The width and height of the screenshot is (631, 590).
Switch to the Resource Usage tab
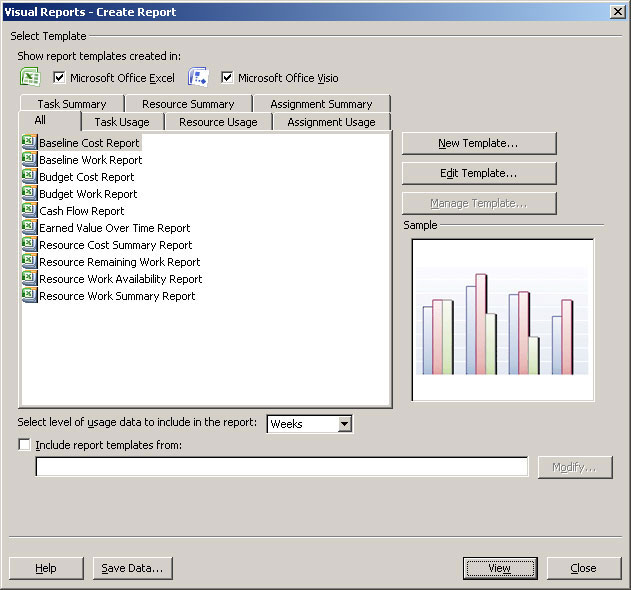218,122
